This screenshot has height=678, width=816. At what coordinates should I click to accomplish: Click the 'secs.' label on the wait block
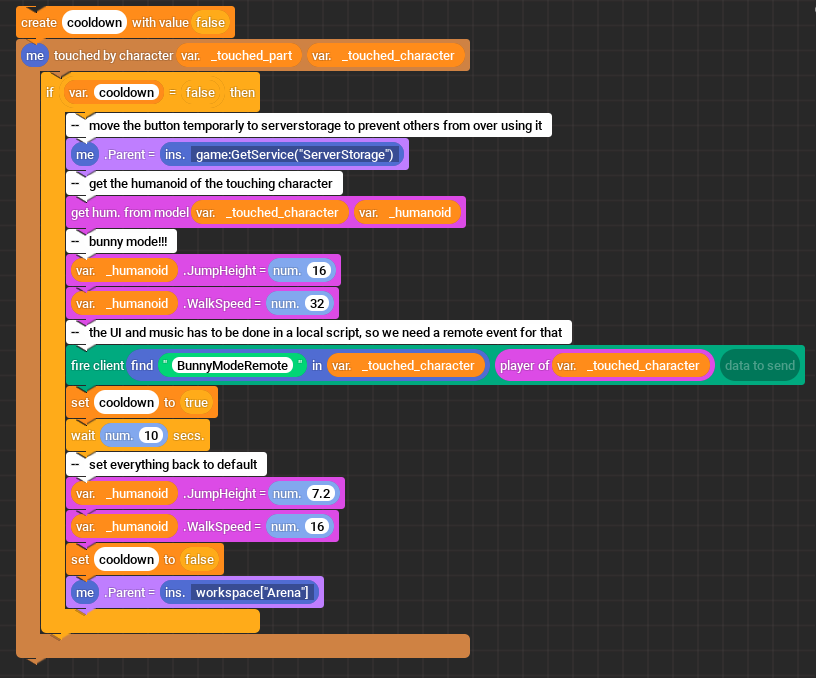(188, 435)
